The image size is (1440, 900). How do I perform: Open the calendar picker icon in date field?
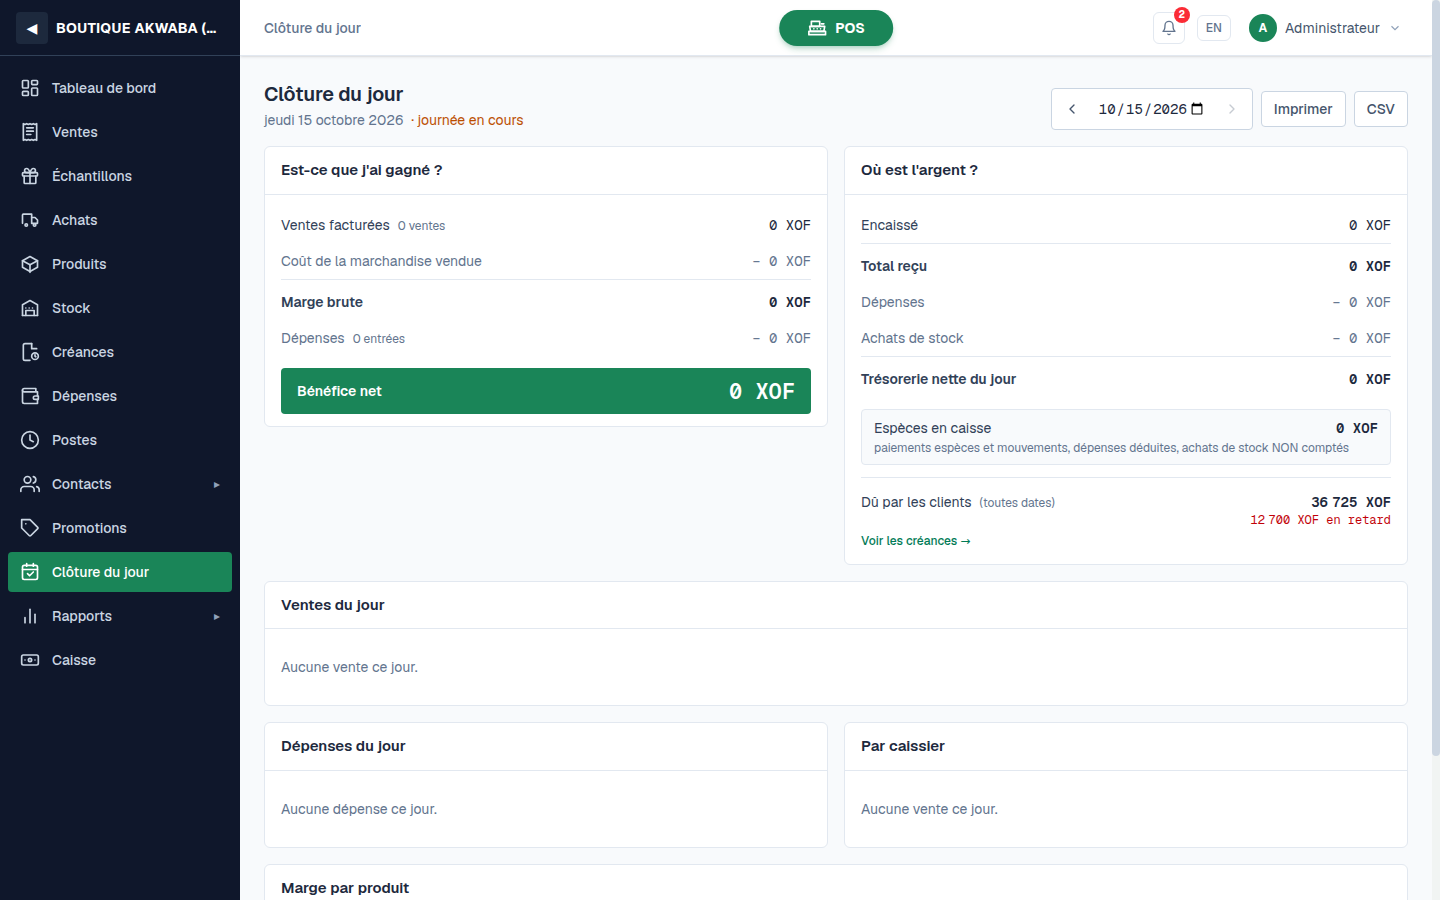coord(1197,109)
